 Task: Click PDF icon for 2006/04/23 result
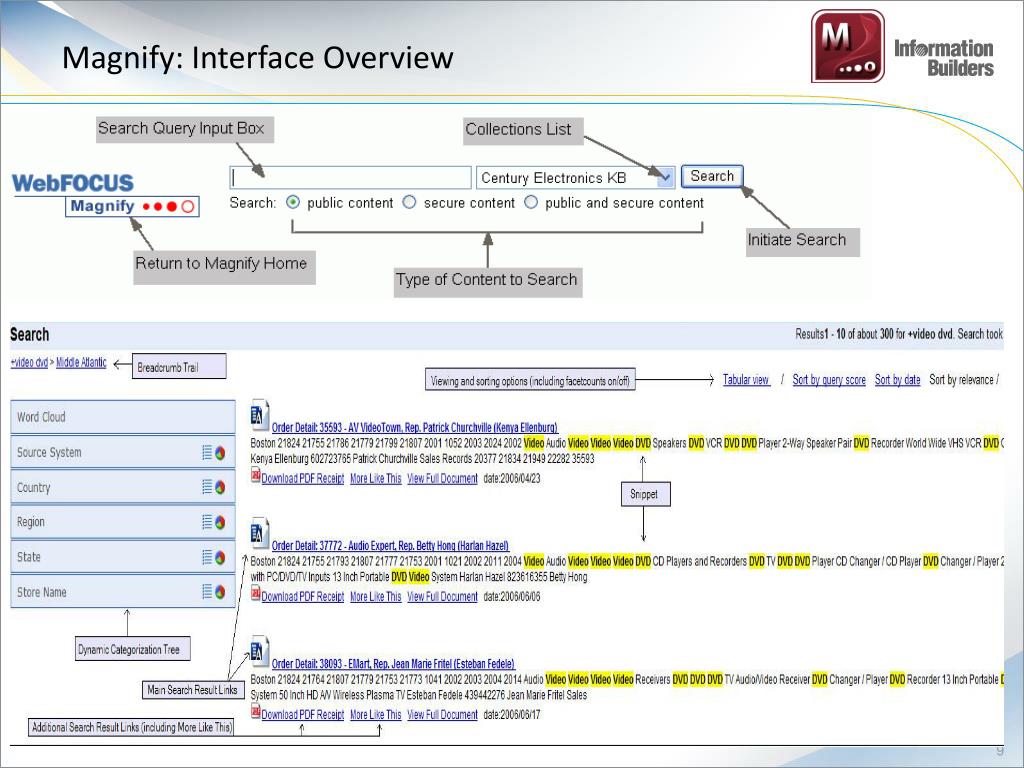click(255, 475)
